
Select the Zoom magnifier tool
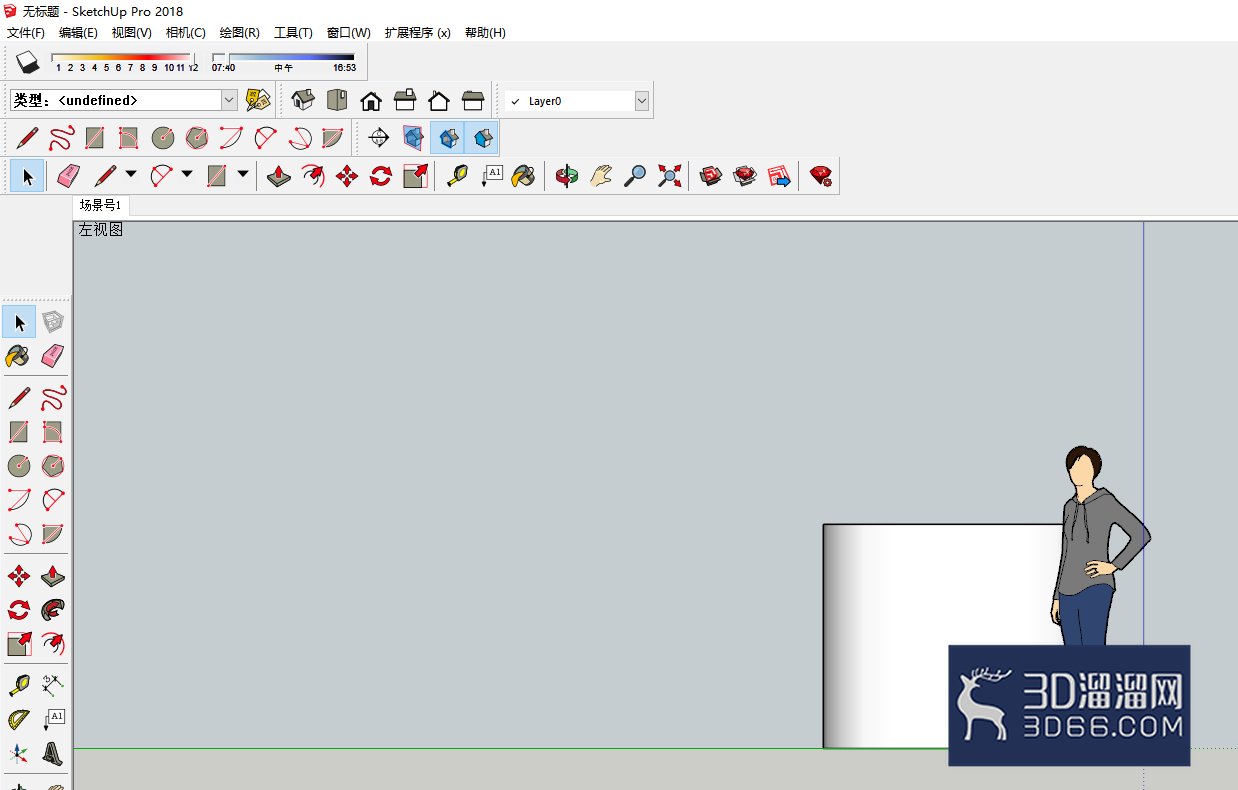(x=635, y=176)
